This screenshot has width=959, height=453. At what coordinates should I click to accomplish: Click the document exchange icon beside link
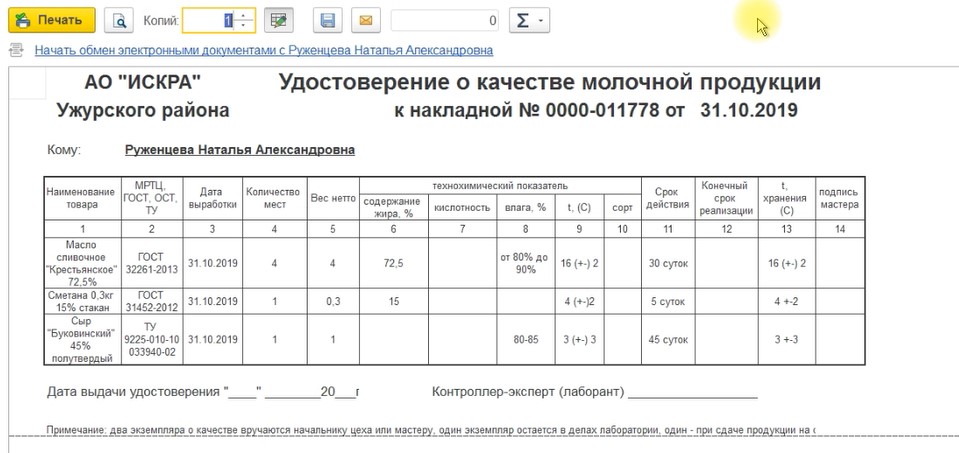tap(17, 50)
